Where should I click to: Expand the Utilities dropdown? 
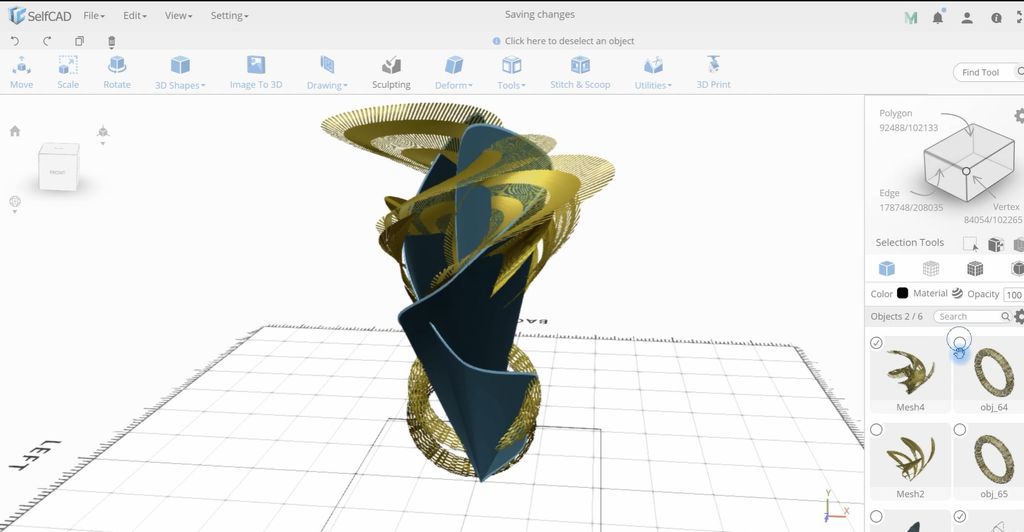point(653,72)
